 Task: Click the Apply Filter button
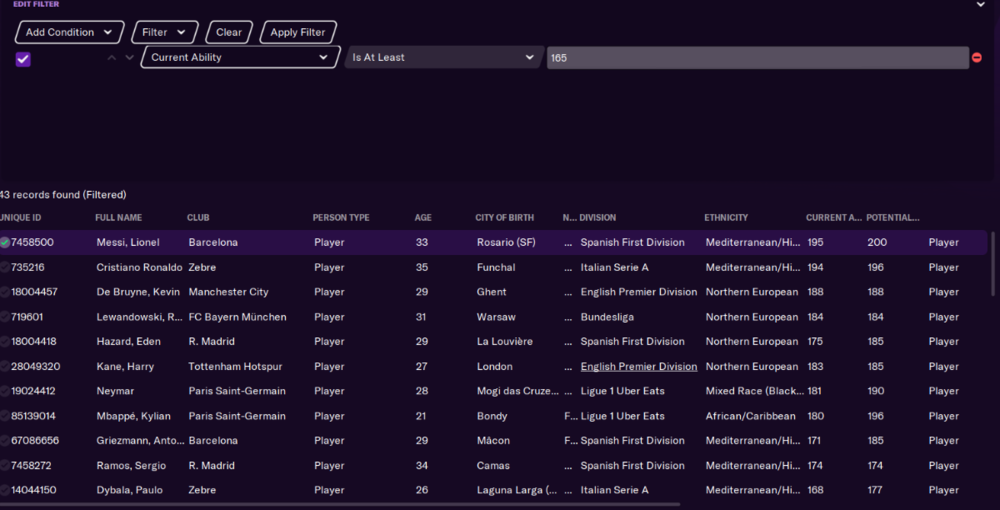[x=298, y=32]
